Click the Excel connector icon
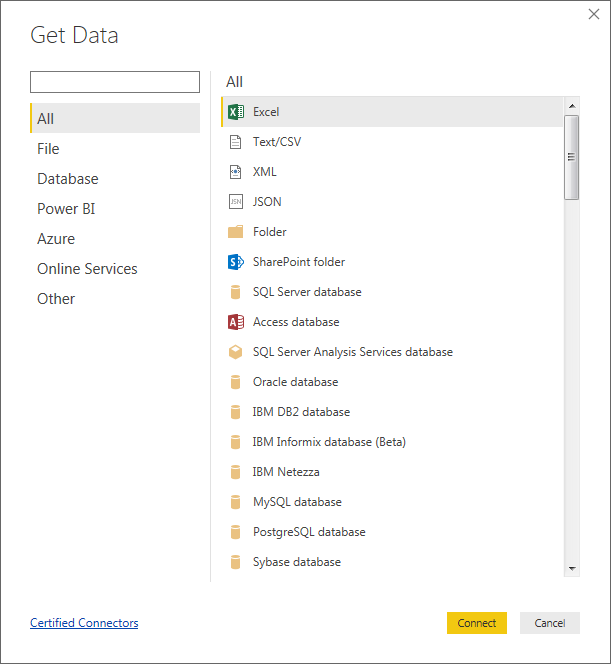 tap(236, 112)
